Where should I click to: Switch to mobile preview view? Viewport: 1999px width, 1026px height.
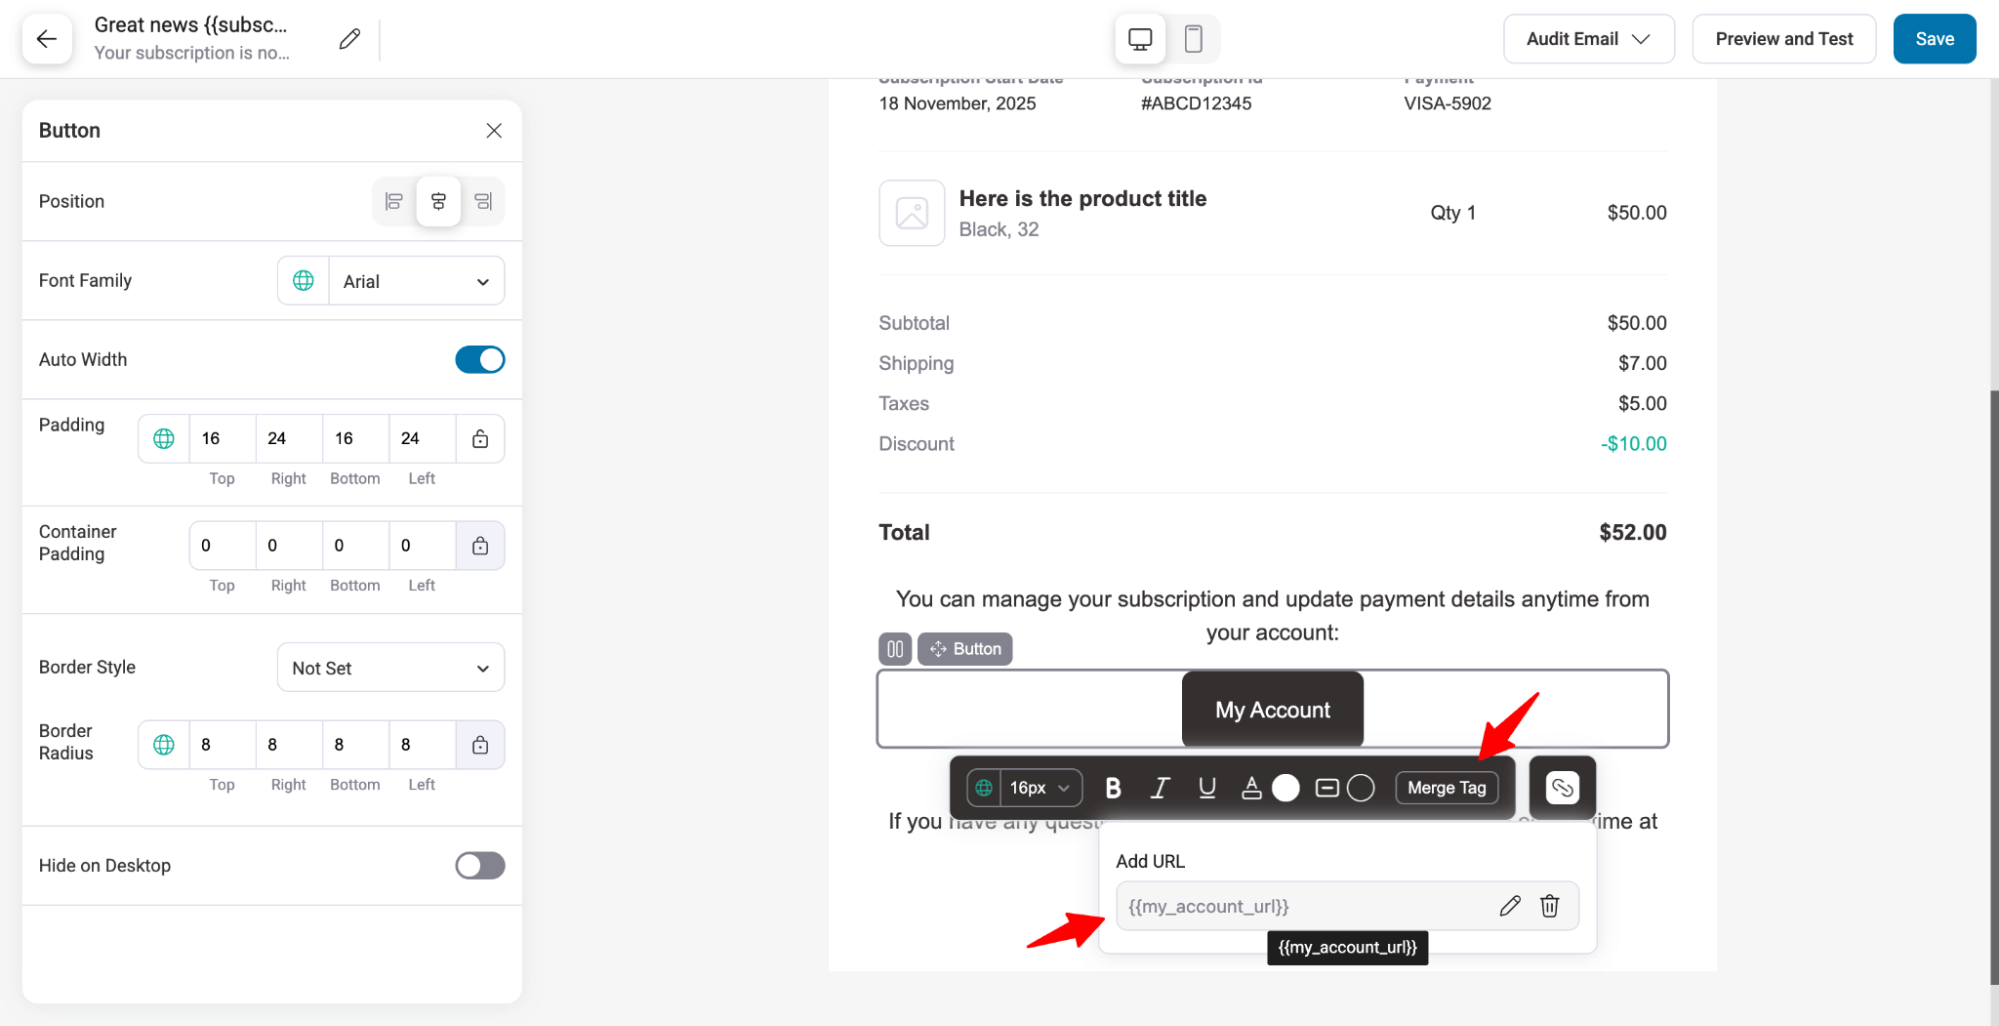point(1192,39)
